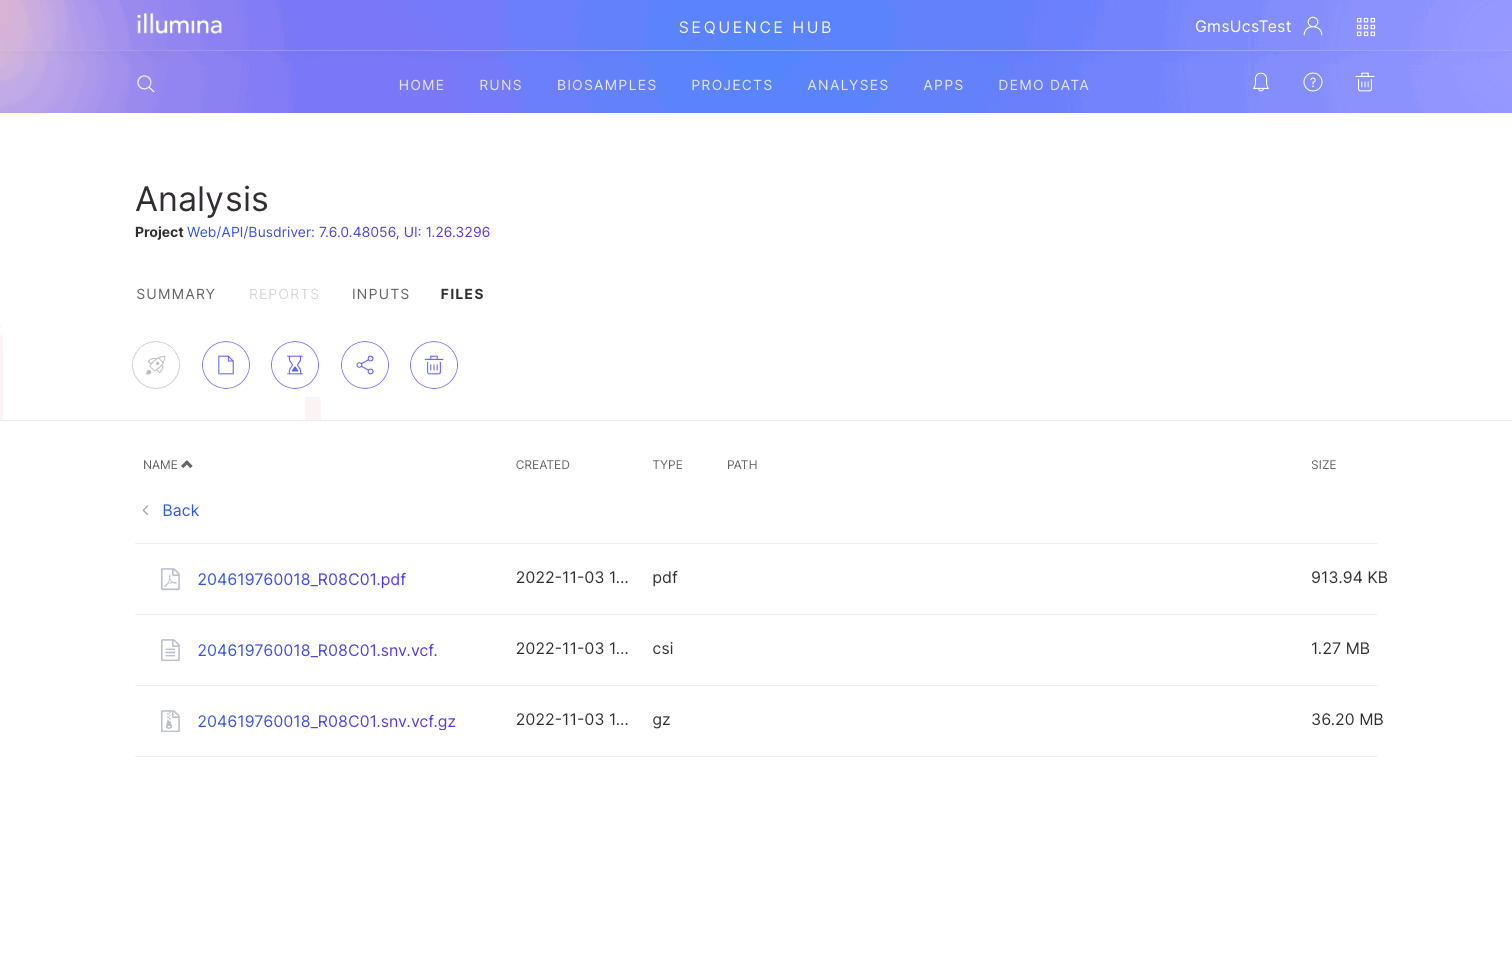Open GmsUcsTest user account menu
The width and height of the screenshot is (1512, 965).
(1258, 27)
